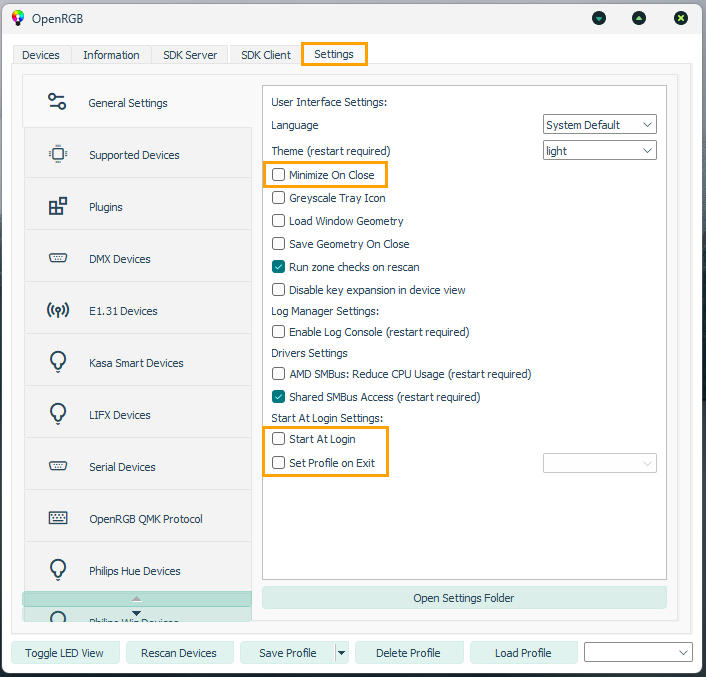Click the Philips Hue Devices bulb icon
This screenshot has width=706, height=677.
click(x=58, y=570)
